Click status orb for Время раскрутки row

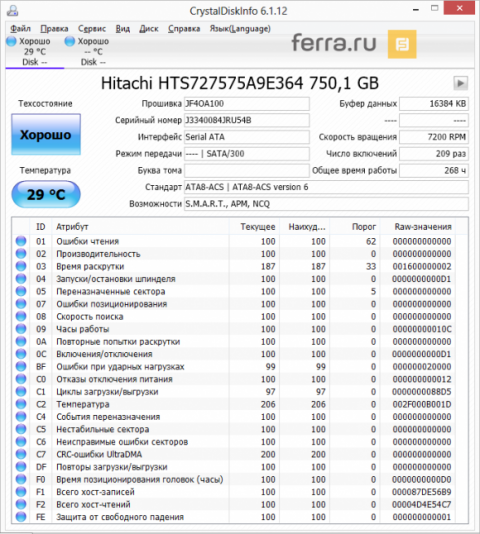click(21, 266)
